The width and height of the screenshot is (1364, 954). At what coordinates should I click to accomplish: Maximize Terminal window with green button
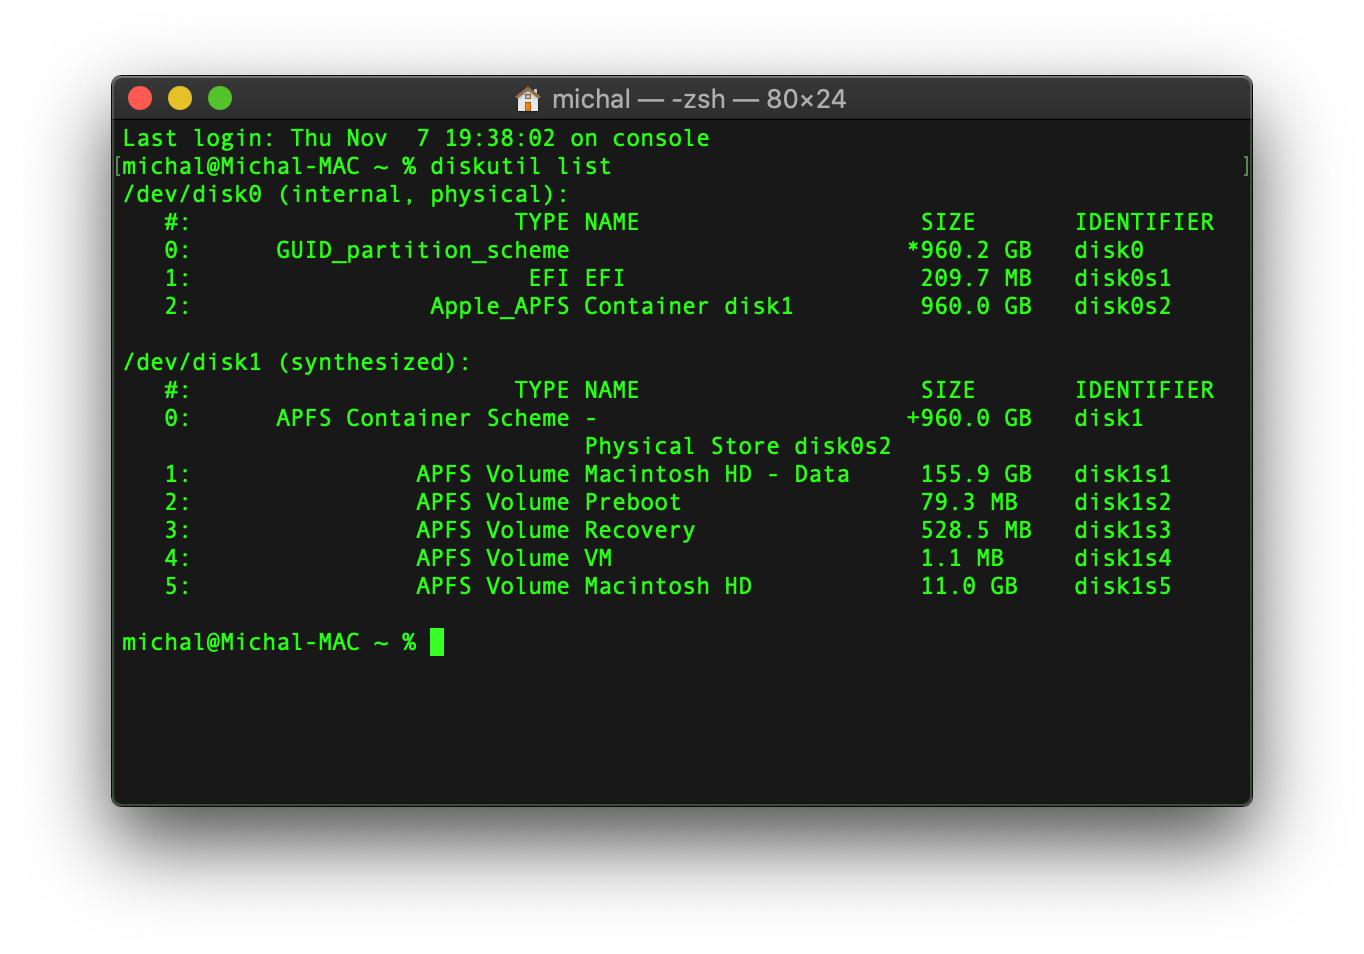click(220, 98)
